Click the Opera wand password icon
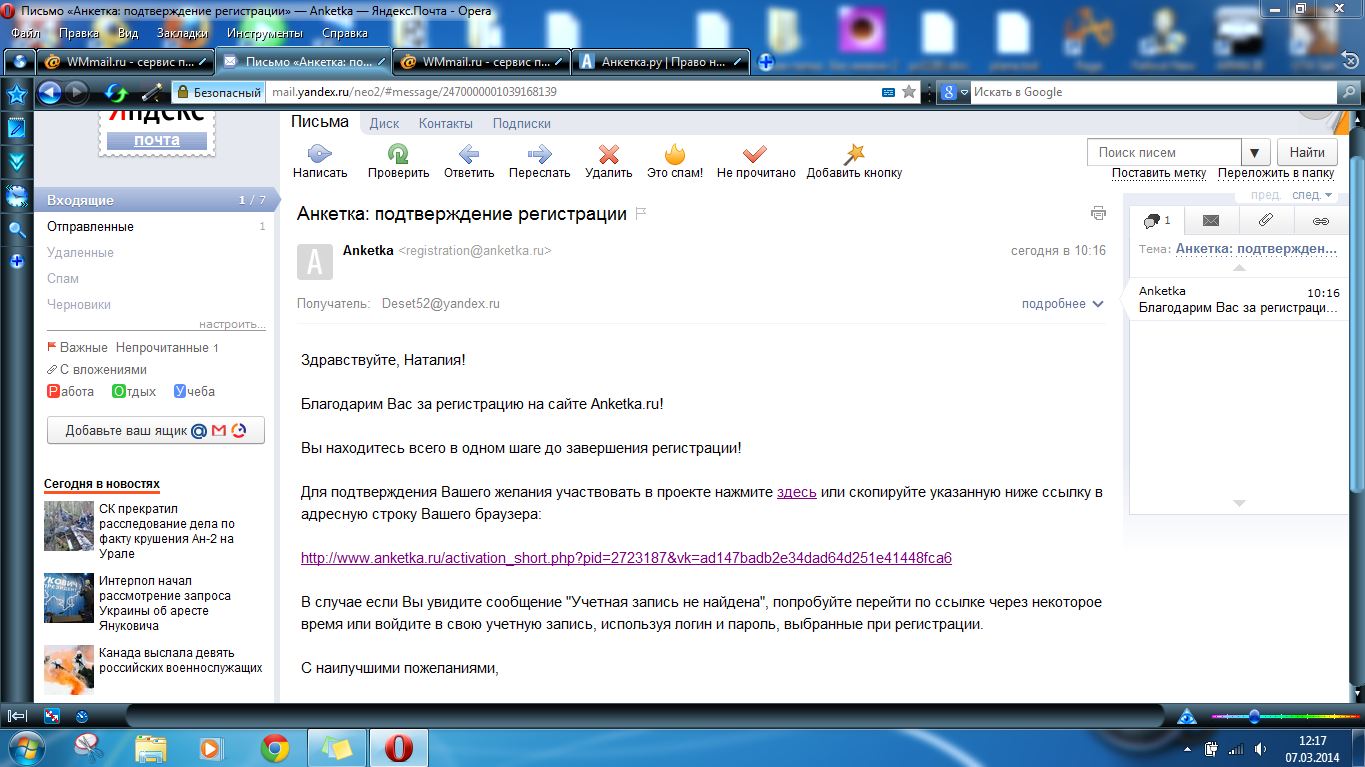Screen dimensions: 1365x767 pyautogui.click(x=152, y=93)
